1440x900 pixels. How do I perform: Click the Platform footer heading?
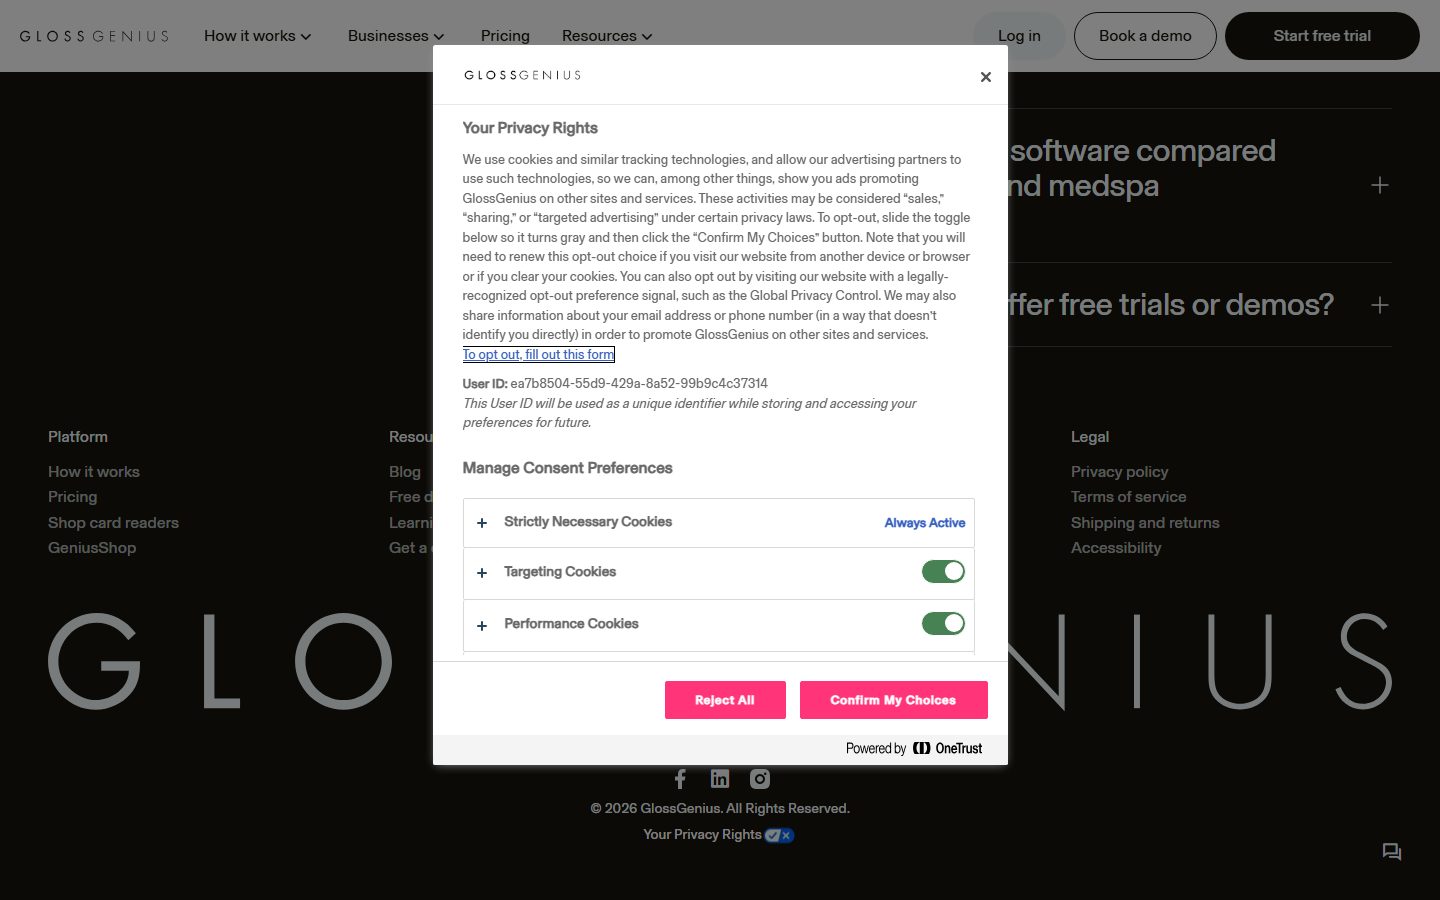pos(78,437)
